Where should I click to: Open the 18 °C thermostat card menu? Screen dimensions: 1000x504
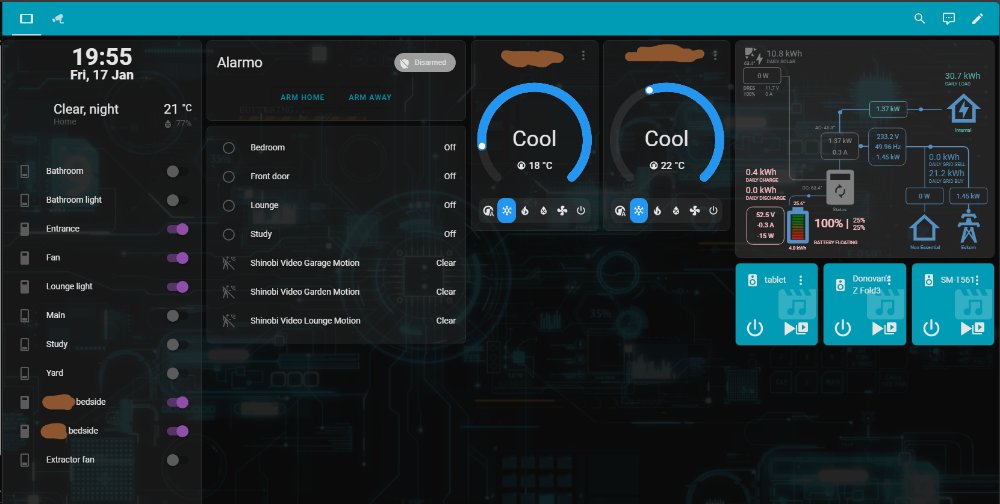(x=583, y=56)
